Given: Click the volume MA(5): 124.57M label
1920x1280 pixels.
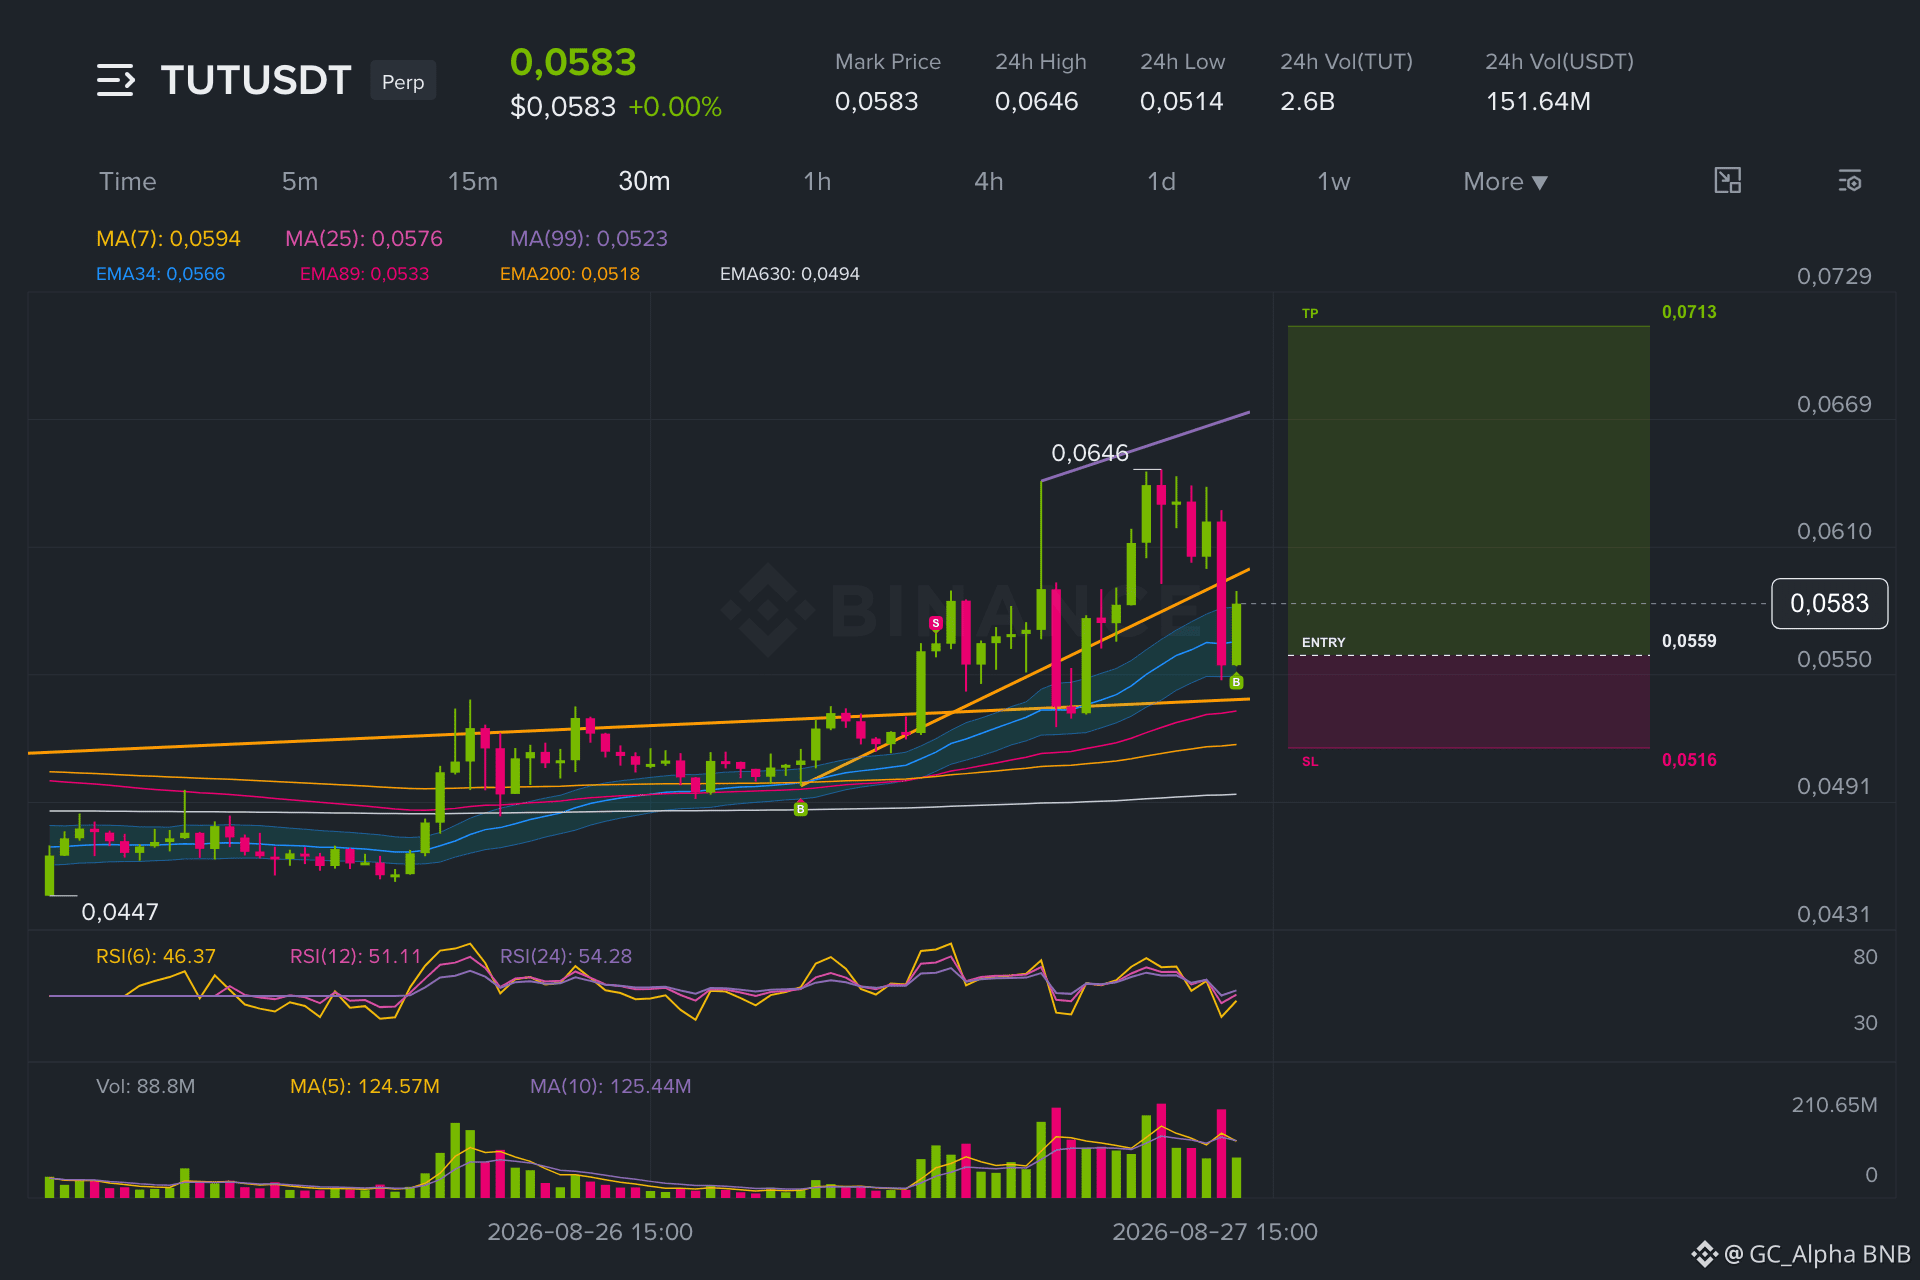Looking at the screenshot, I should [x=365, y=1087].
